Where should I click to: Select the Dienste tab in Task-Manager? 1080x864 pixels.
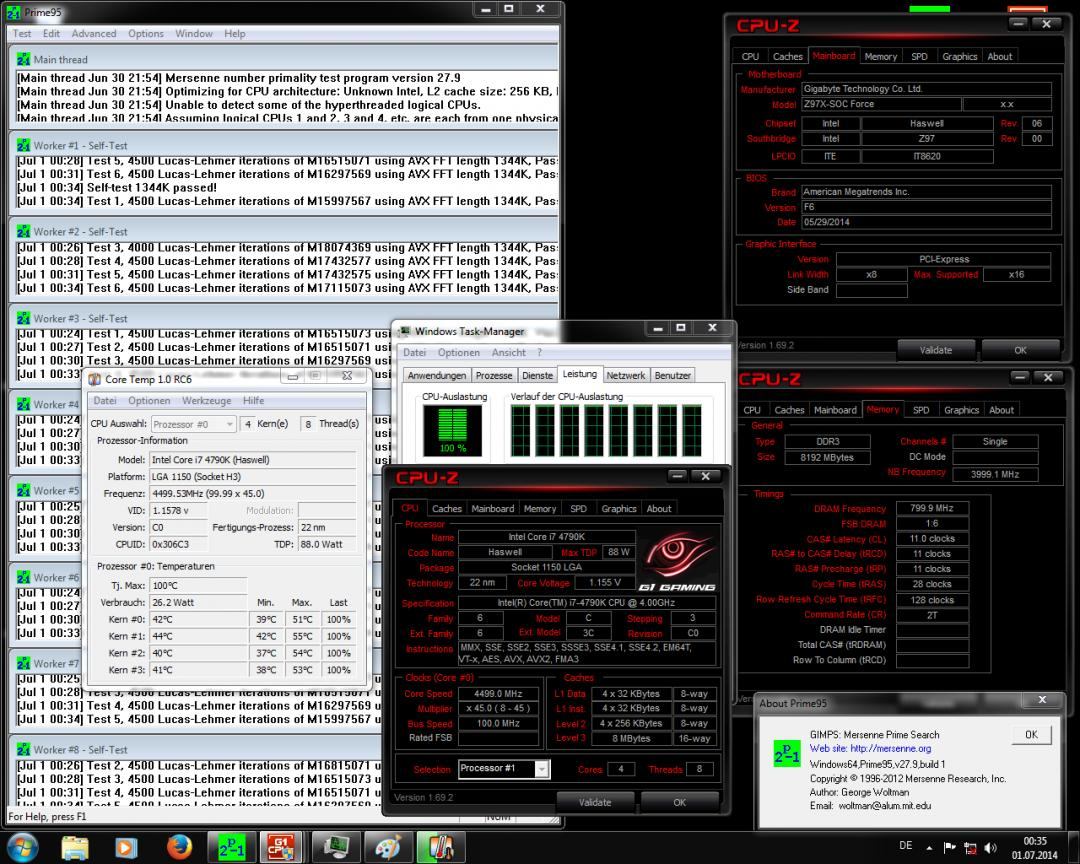pos(537,376)
